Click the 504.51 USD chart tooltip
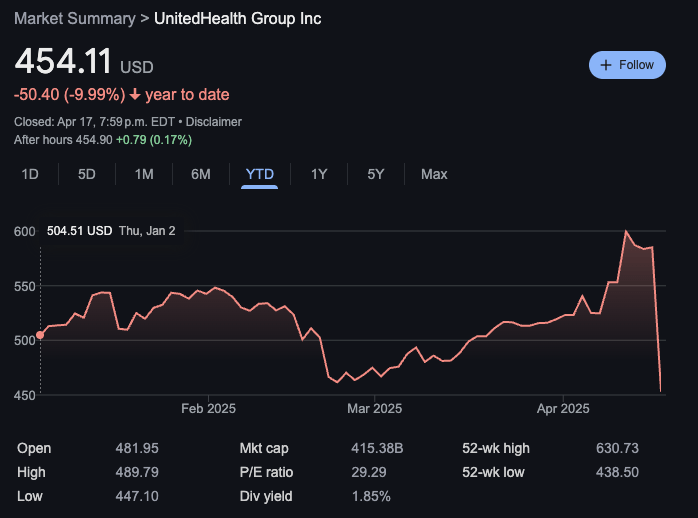The height and width of the screenshot is (518, 698). pyautogui.click(x=111, y=231)
